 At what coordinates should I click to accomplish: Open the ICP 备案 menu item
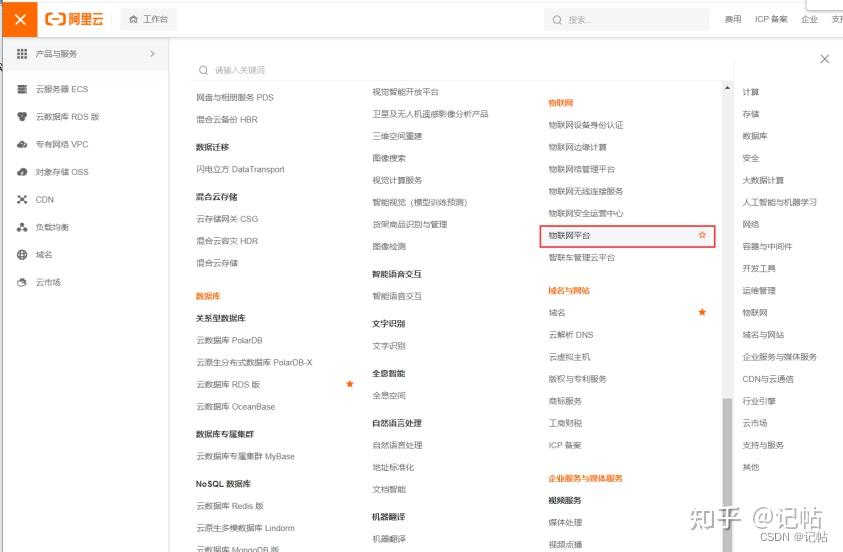click(771, 19)
